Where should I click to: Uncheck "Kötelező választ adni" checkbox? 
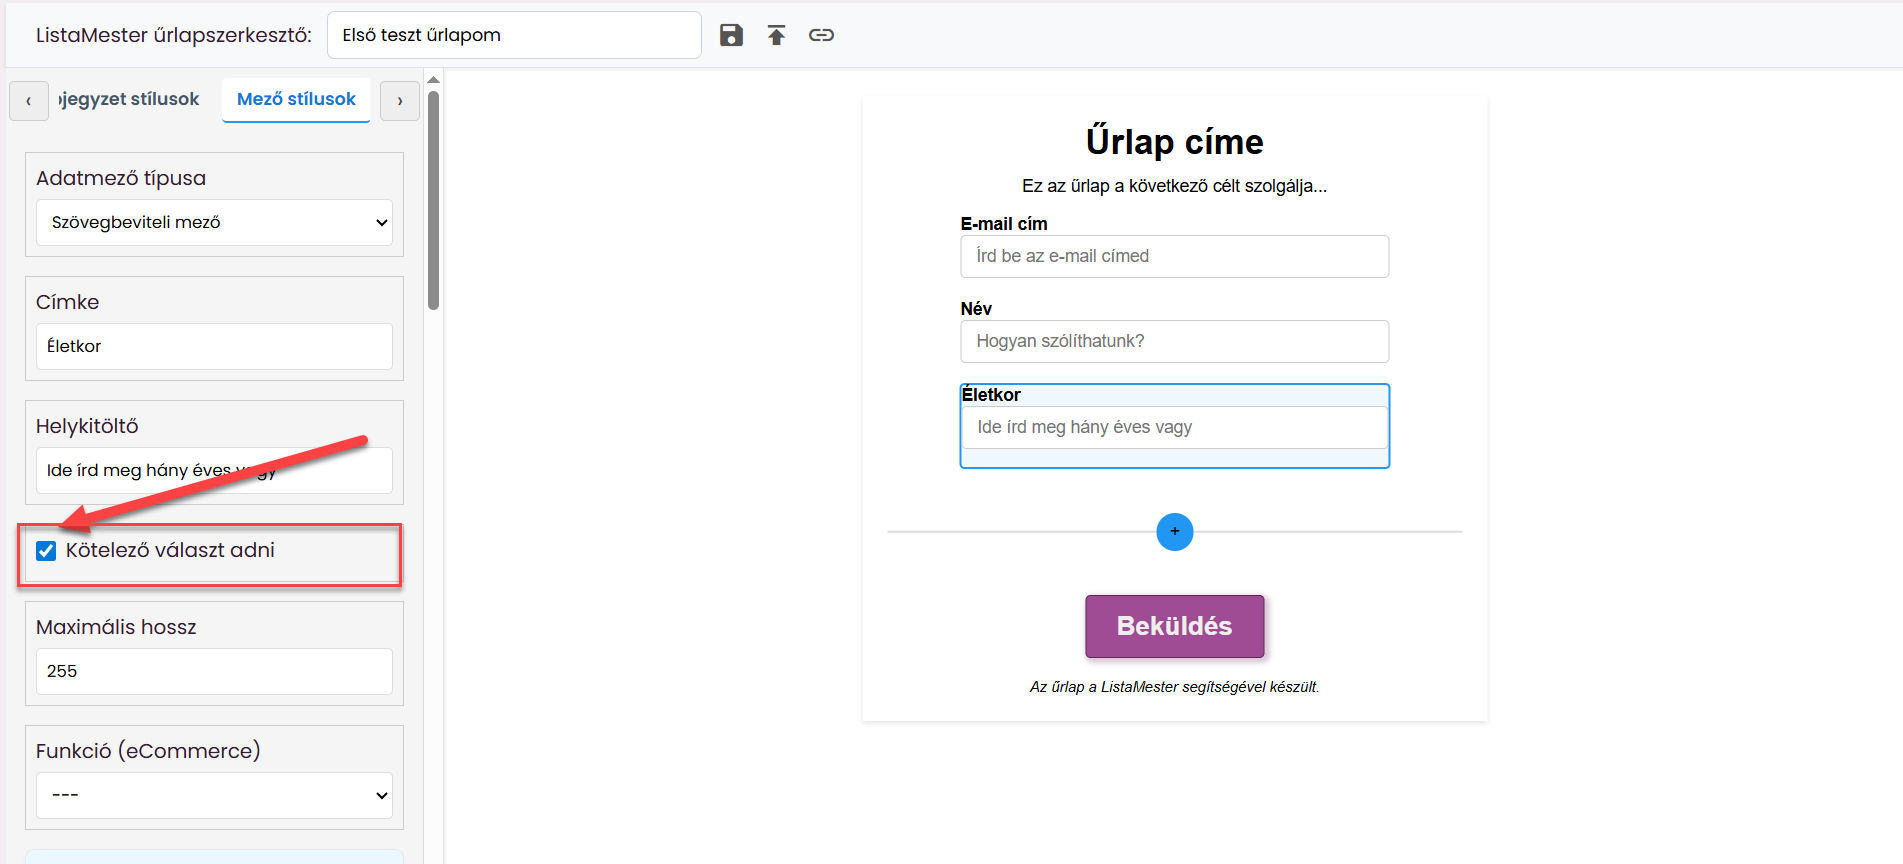pos(46,551)
